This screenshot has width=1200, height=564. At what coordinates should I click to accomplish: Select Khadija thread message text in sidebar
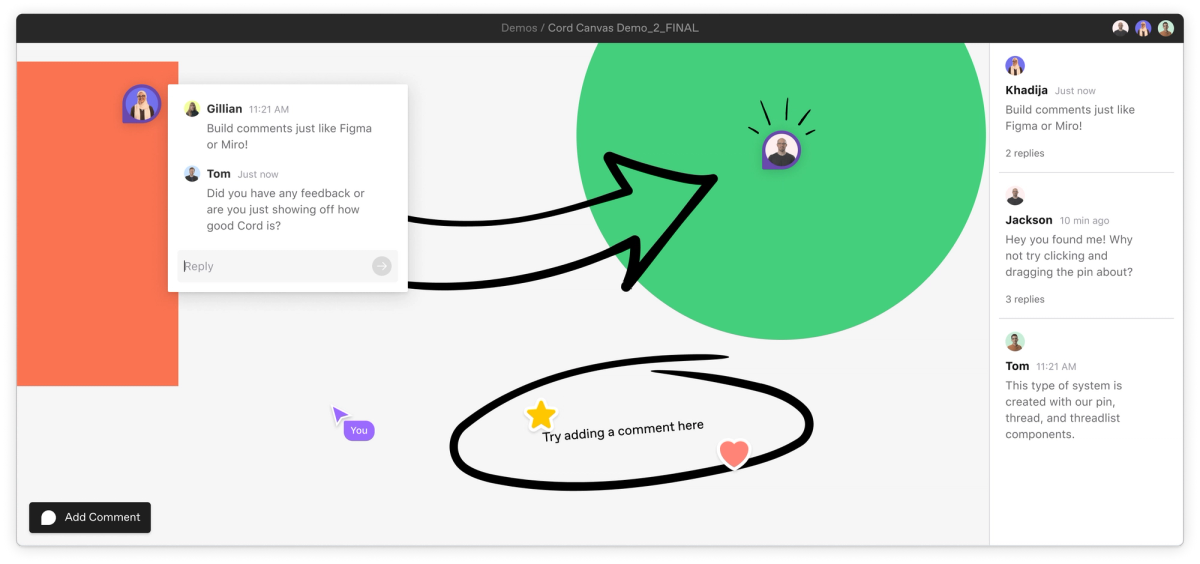pos(1070,118)
